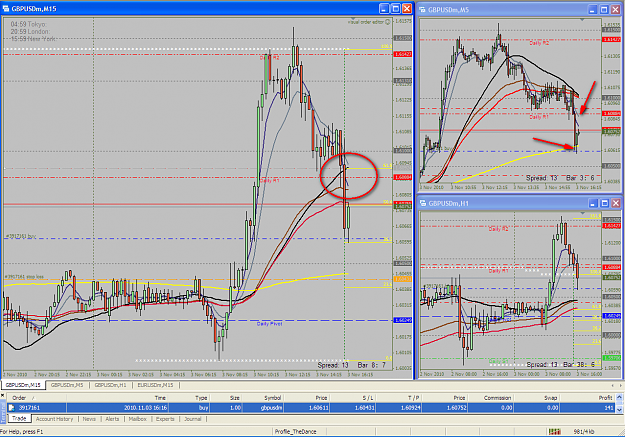625x437 pixels.
Task: Maximize the GBPUSDm,H1 chart window
Action: tap(604, 203)
